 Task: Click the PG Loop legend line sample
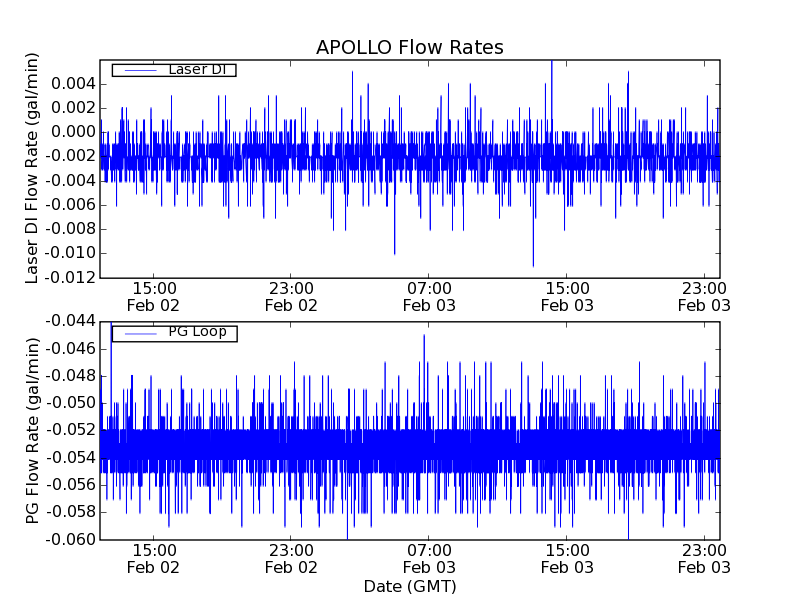pos(141,334)
